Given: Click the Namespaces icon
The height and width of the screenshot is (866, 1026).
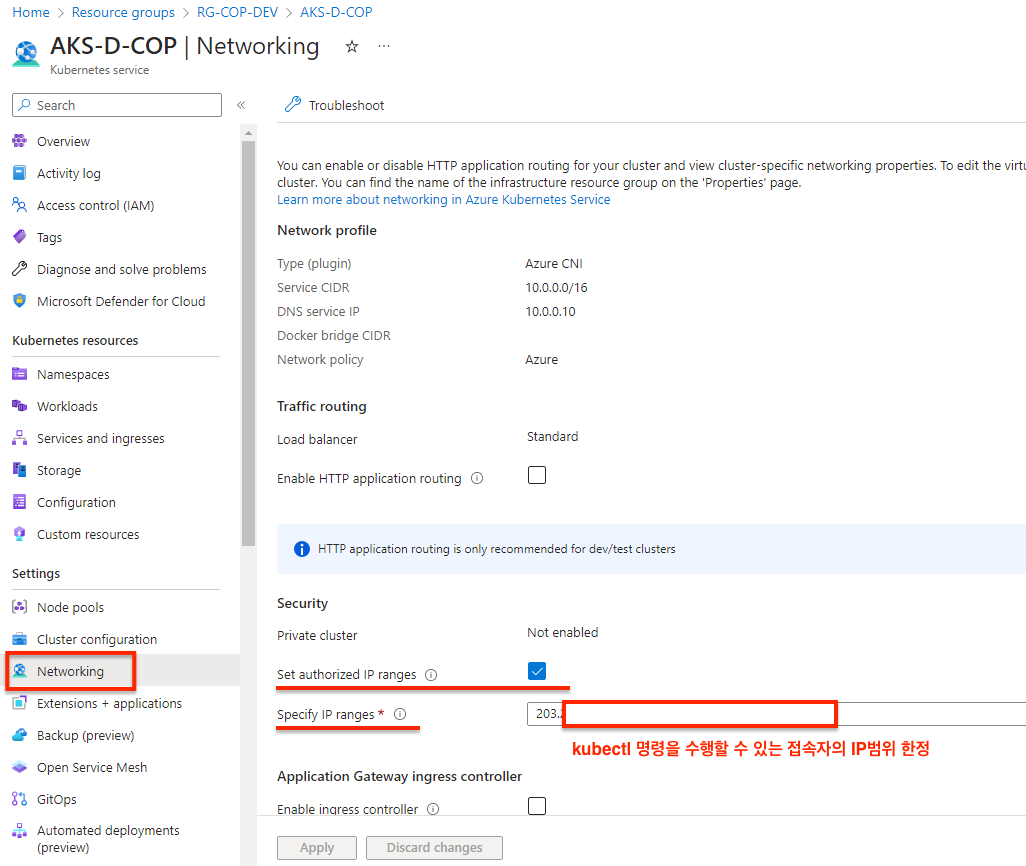Looking at the screenshot, I should coord(20,374).
